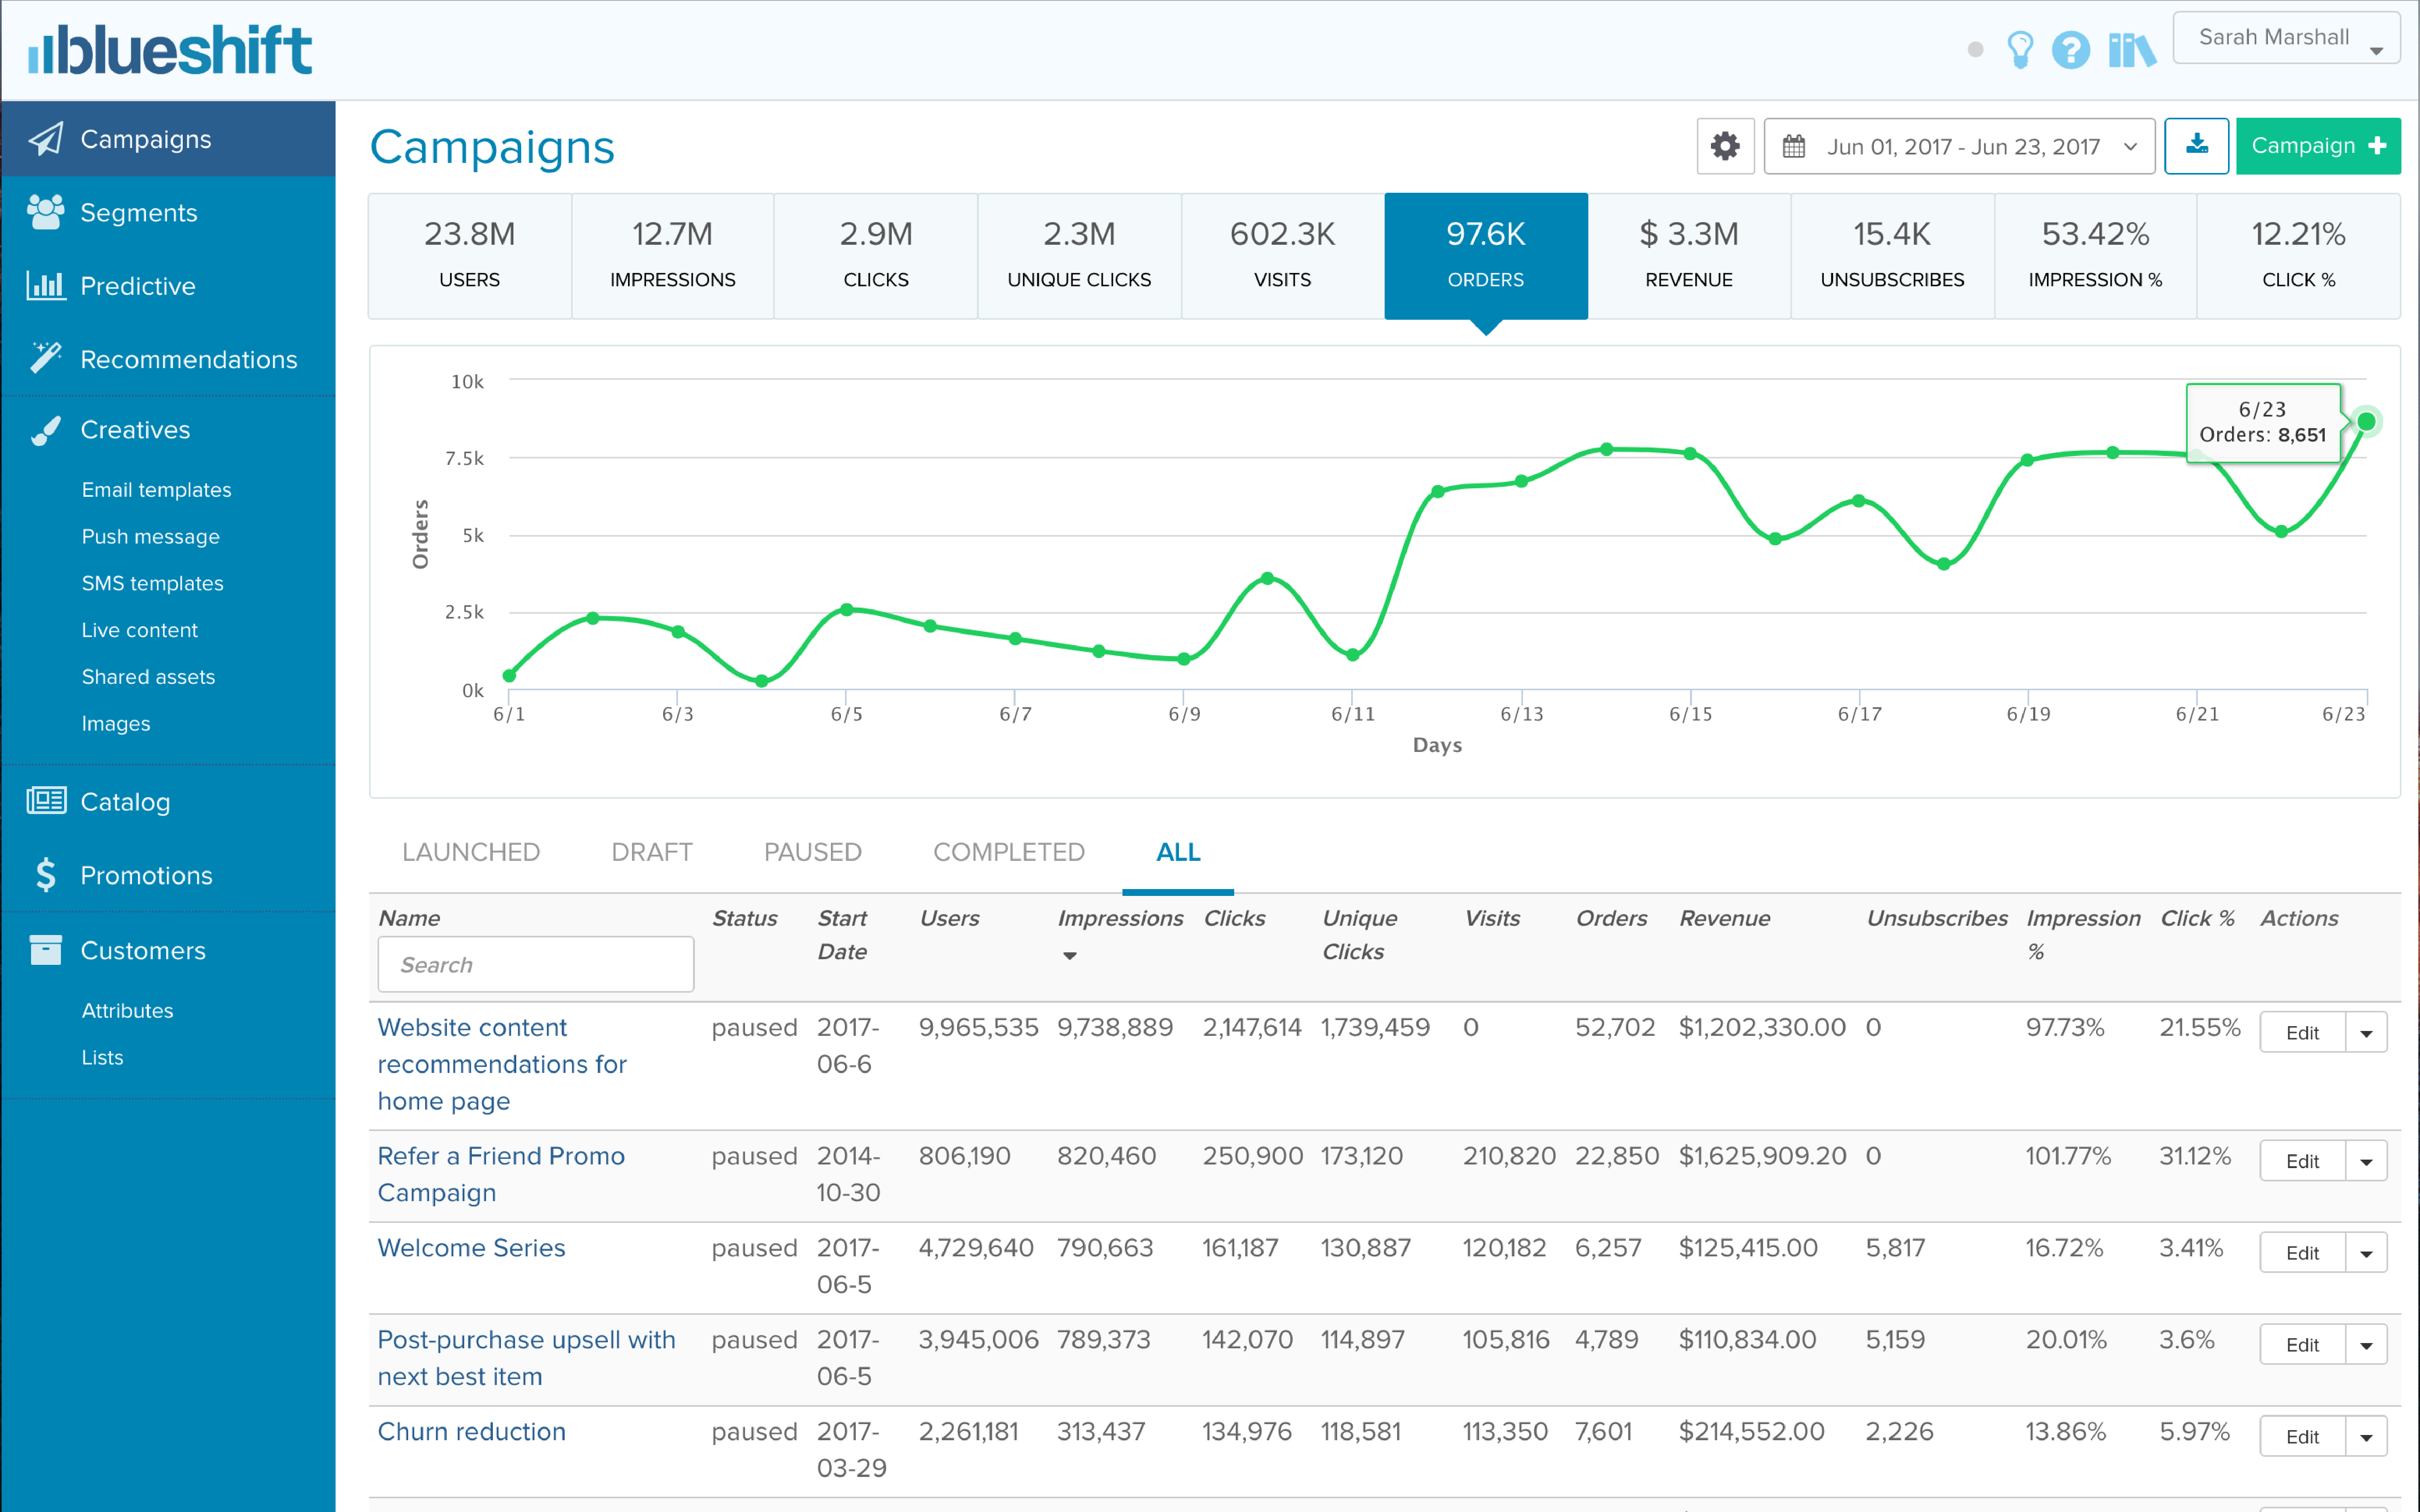
Task: Select the 15.4K UNSUBSCRIBES metric tile
Action: click(x=1892, y=256)
